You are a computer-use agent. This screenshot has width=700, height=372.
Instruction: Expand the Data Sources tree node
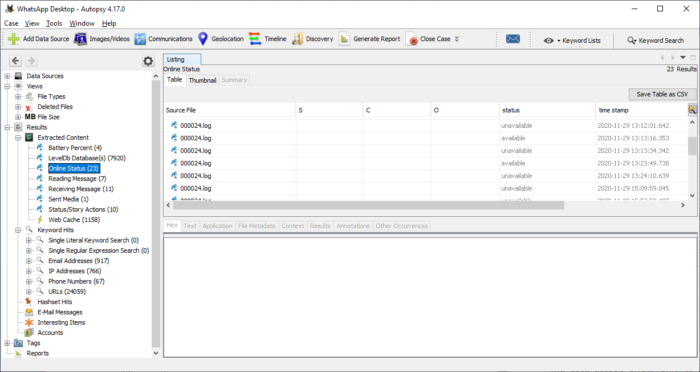pos(7,76)
